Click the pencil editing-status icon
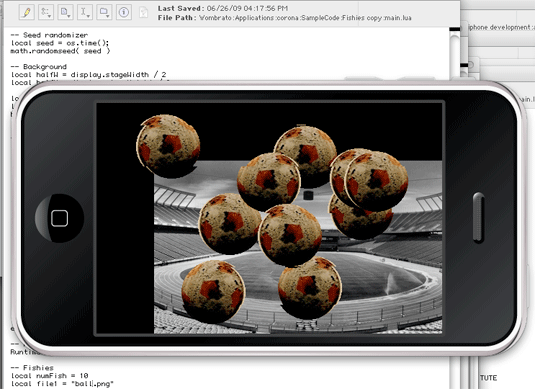Viewport: 535px width, 389px height. (x=26, y=12)
